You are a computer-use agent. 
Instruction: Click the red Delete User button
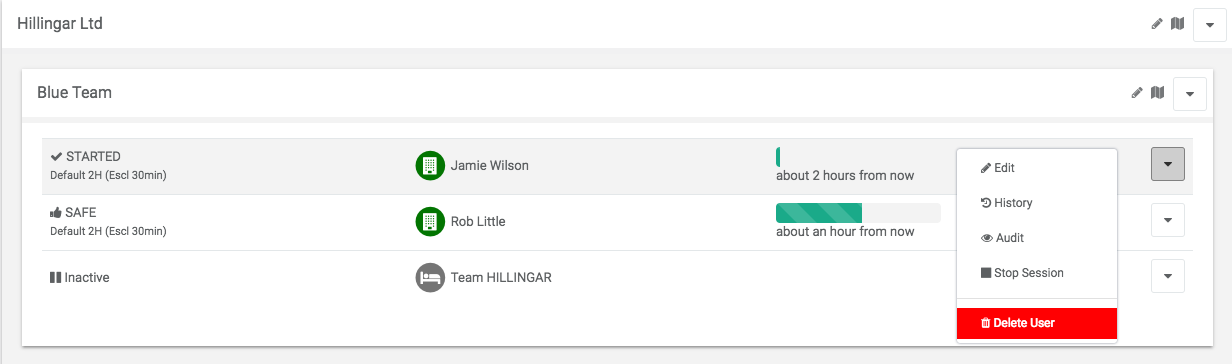tap(1036, 323)
